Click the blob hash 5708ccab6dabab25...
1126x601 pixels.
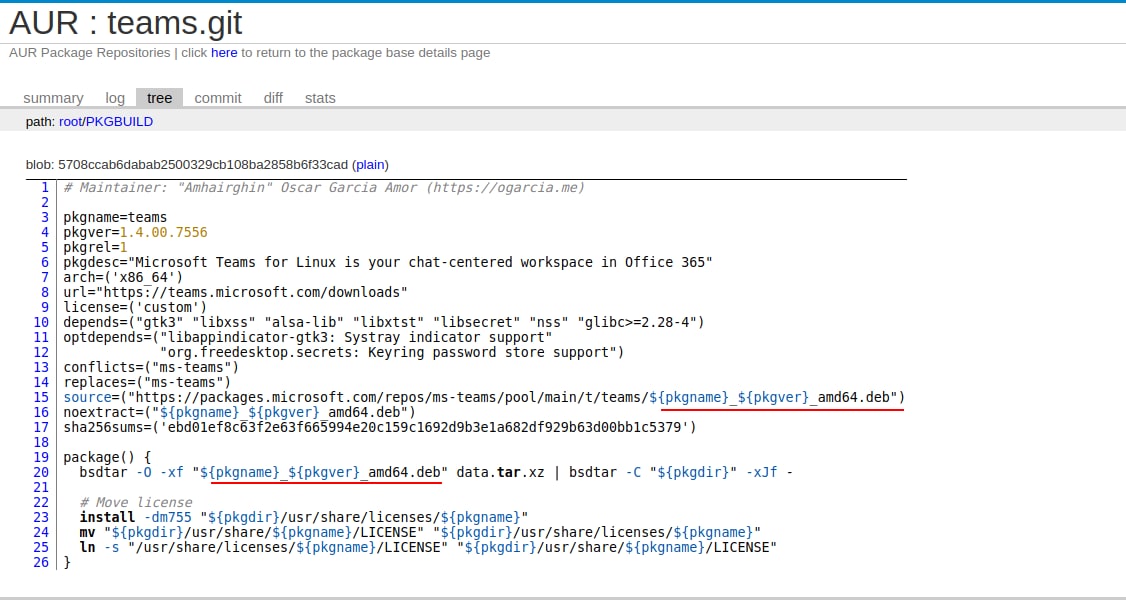click(203, 164)
